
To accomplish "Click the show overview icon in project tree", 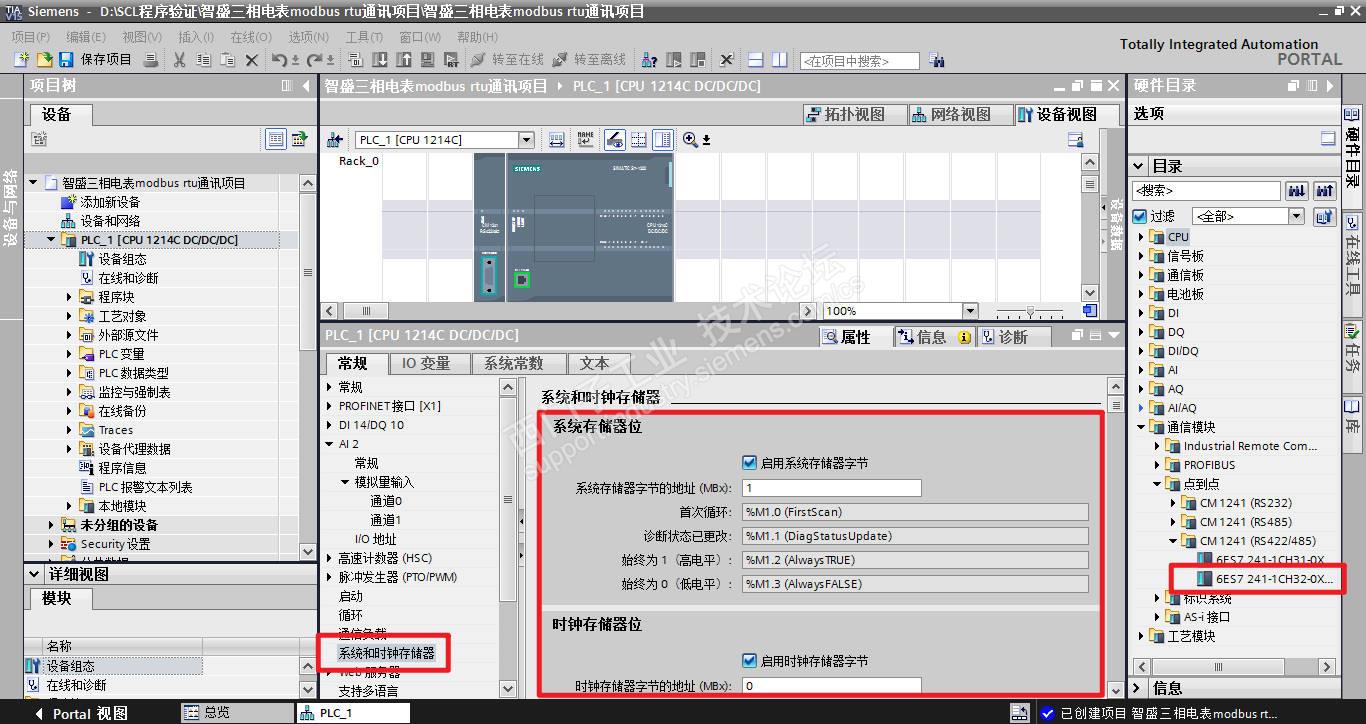I will pyautogui.click(x=276, y=139).
